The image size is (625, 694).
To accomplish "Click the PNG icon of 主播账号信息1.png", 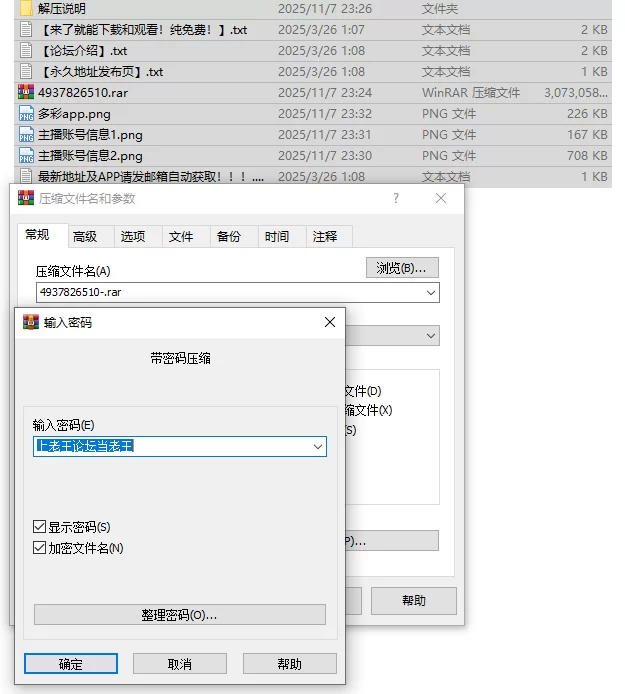I will 26,135.
